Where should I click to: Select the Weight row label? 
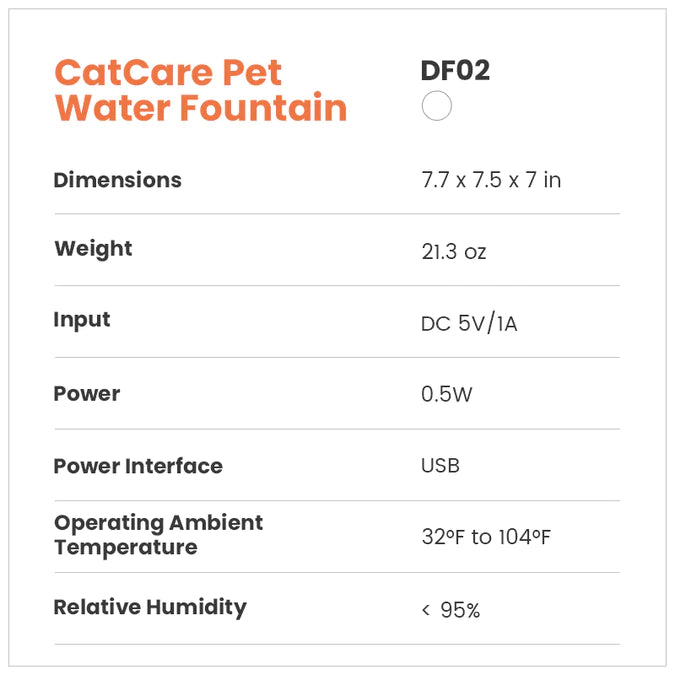pyautogui.click(x=93, y=248)
